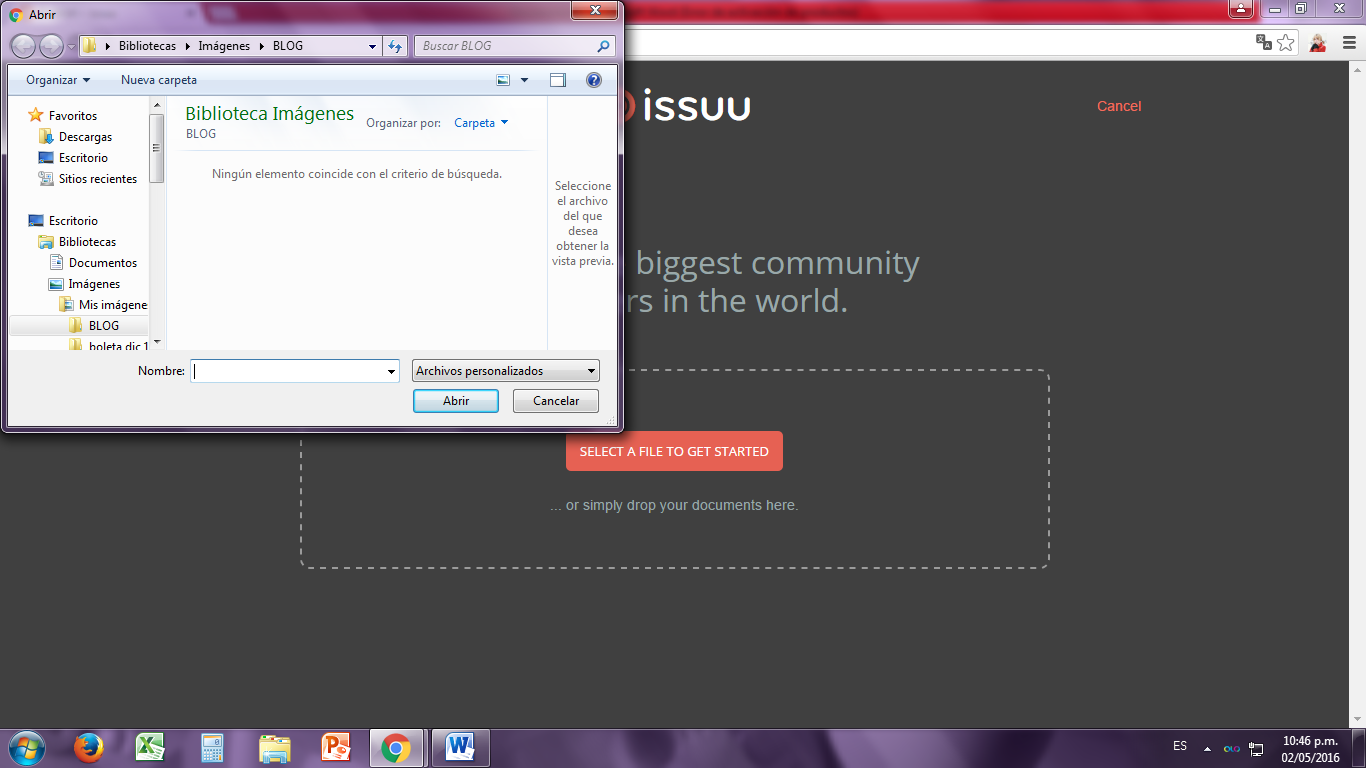This screenshot has width=1366, height=768.
Task: Show hidden tray icons arrow
Action: click(x=1207, y=748)
